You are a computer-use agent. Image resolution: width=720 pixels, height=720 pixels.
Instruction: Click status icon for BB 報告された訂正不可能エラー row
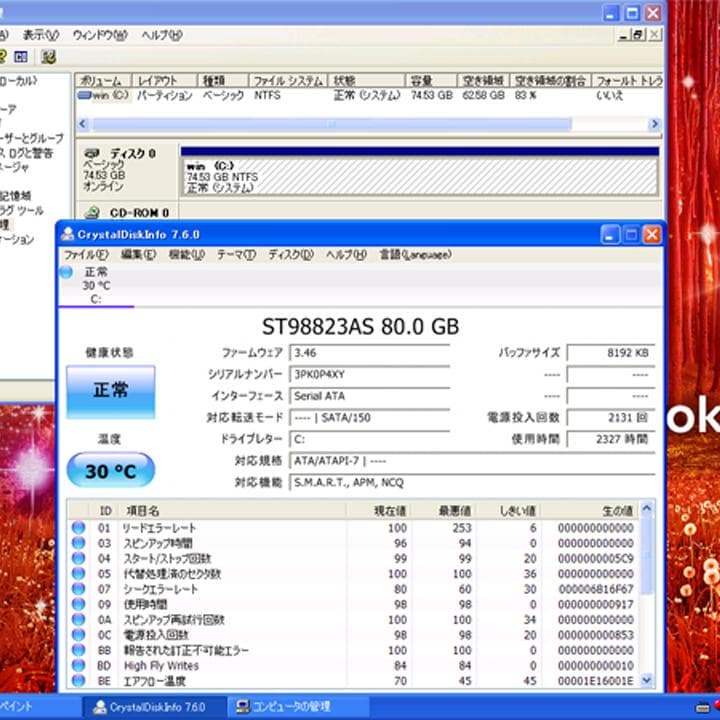(x=79, y=650)
